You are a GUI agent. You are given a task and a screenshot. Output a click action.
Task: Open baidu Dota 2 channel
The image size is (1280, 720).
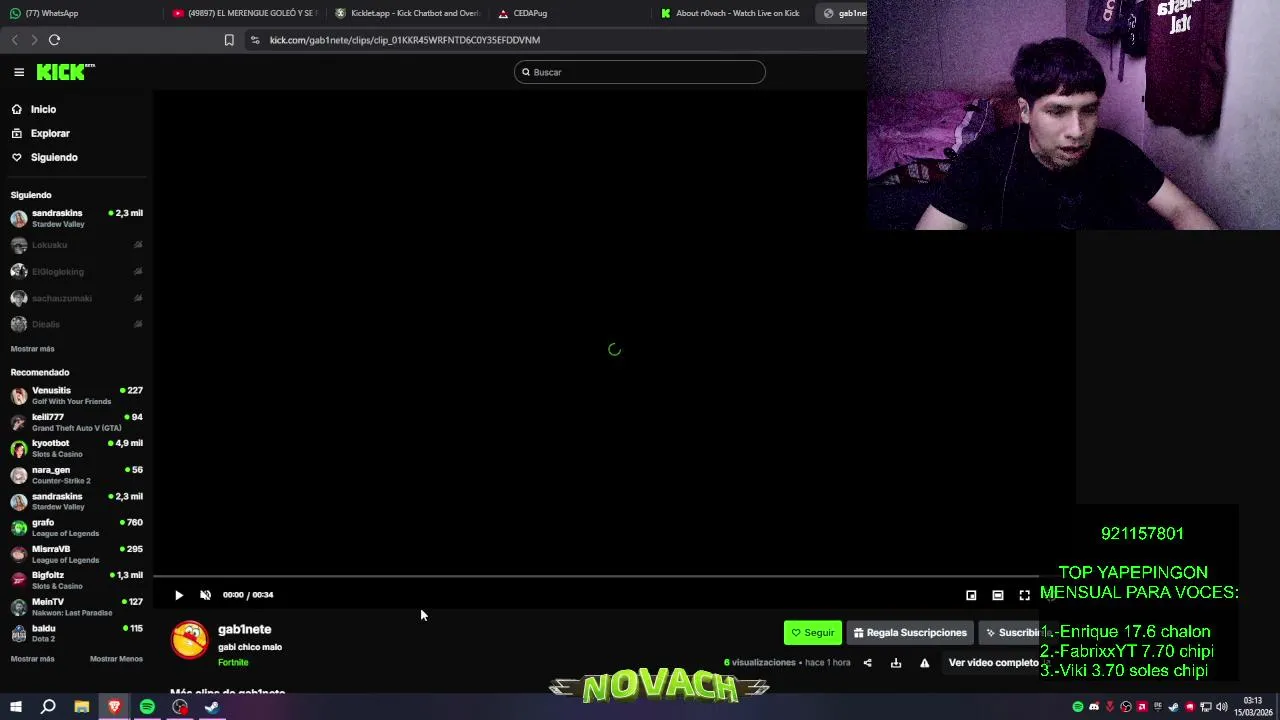pos(76,633)
